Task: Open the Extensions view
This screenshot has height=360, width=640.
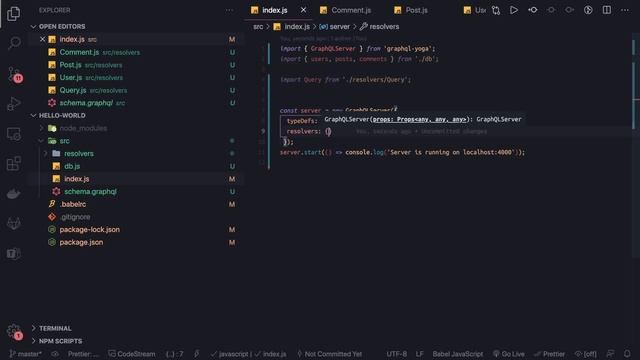Action: pyautogui.click(x=14, y=164)
